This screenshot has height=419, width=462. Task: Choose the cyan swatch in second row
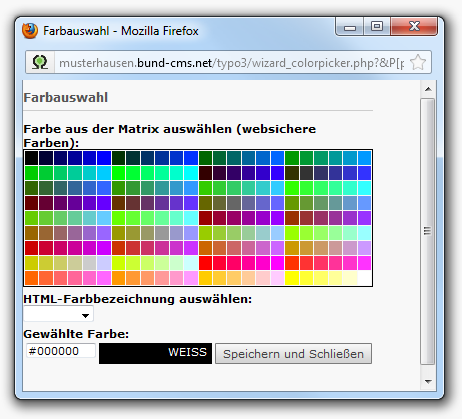(x=191, y=173)
